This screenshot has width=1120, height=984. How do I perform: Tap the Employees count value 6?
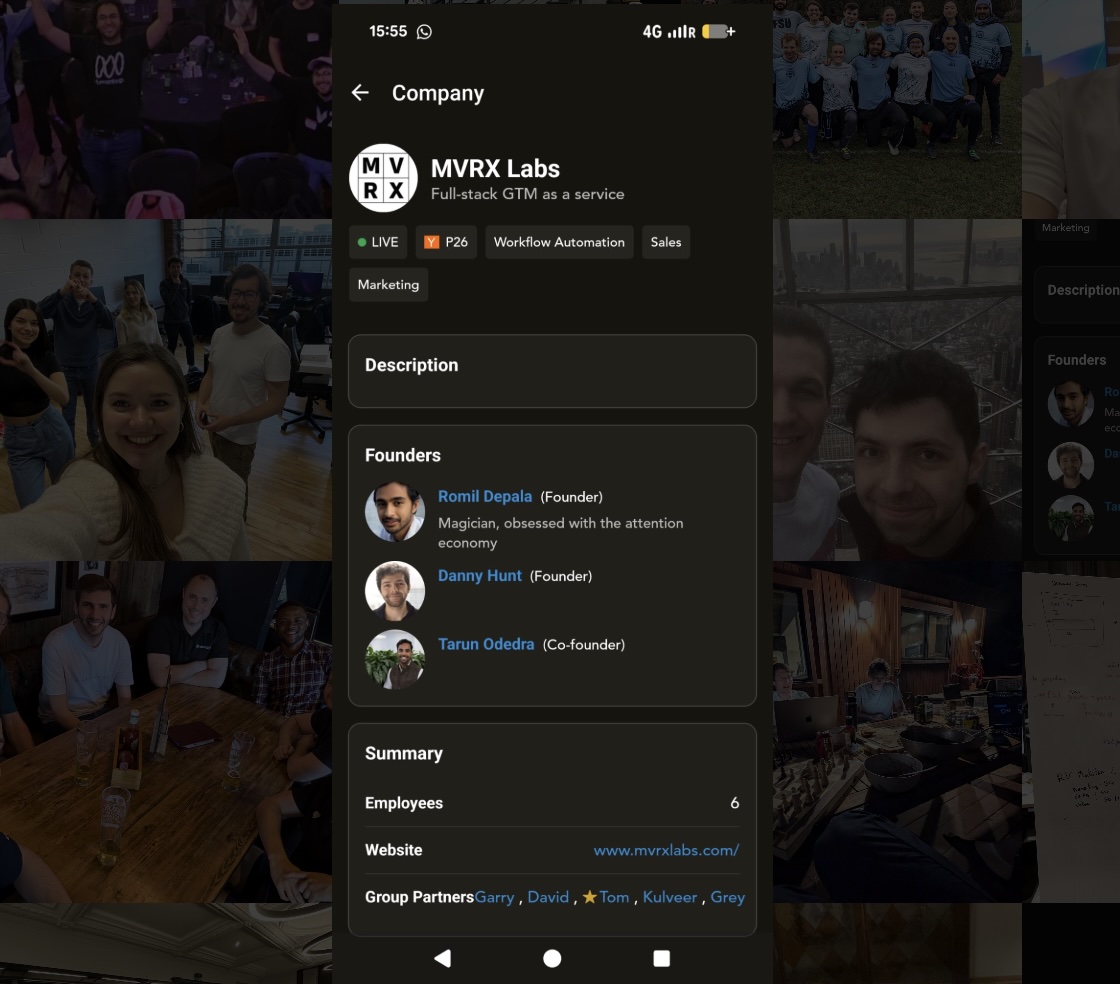734,803
